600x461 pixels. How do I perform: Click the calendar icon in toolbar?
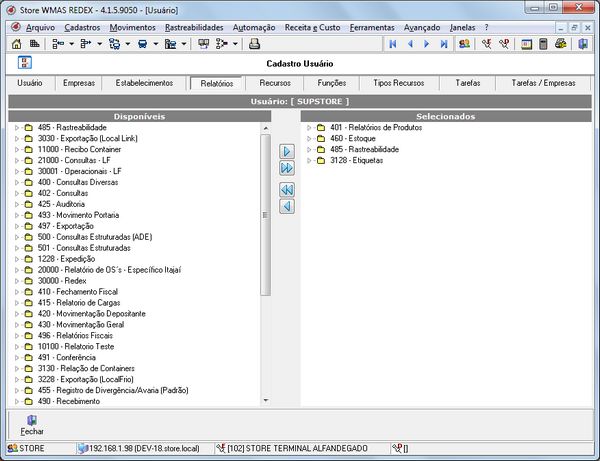(x=527, y=44)
